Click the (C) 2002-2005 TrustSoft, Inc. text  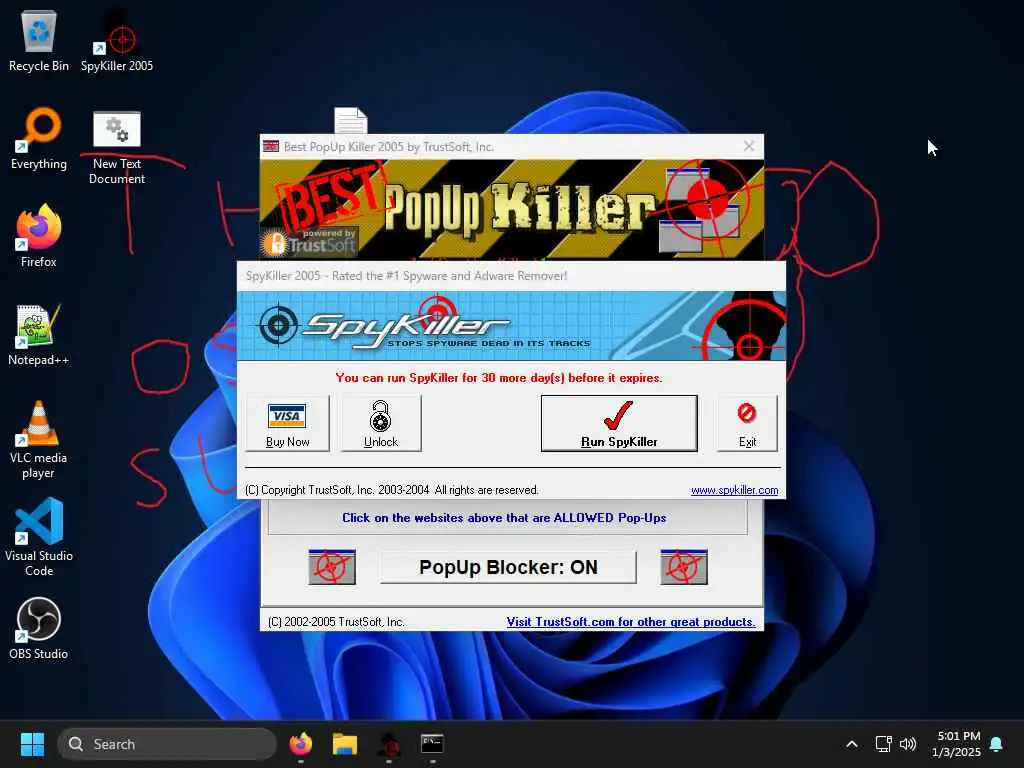coord(336,622)
